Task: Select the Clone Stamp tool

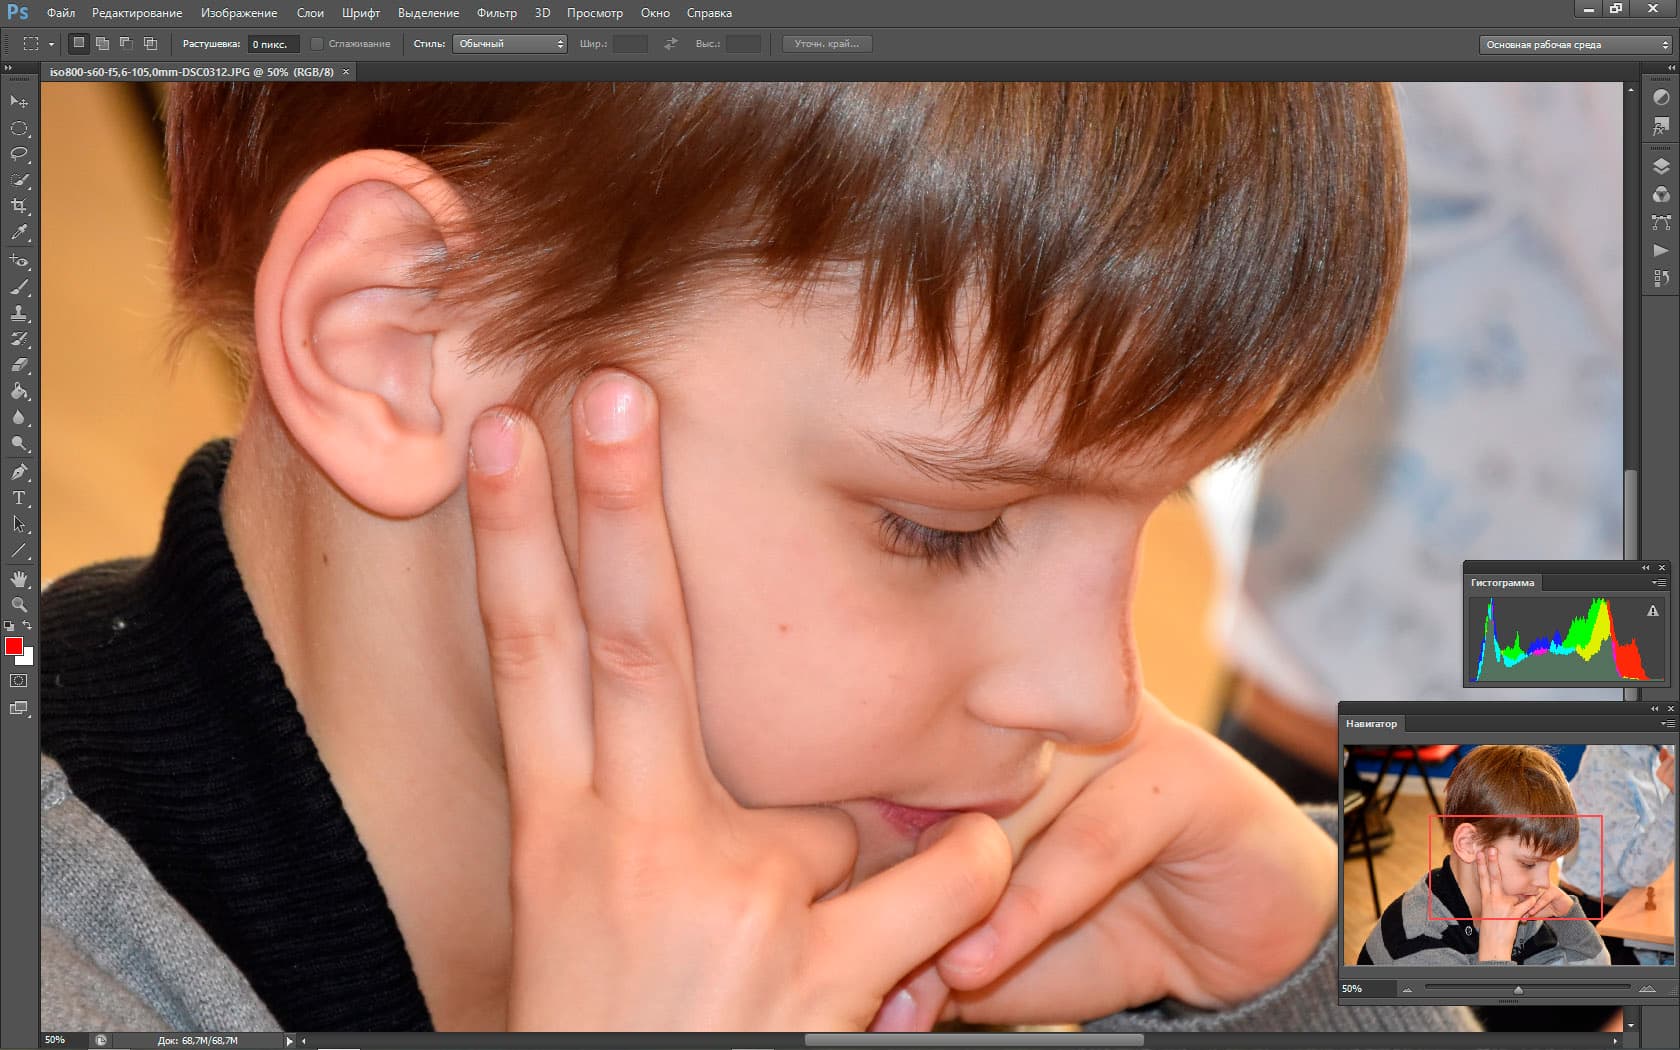Action: [19, 313]
